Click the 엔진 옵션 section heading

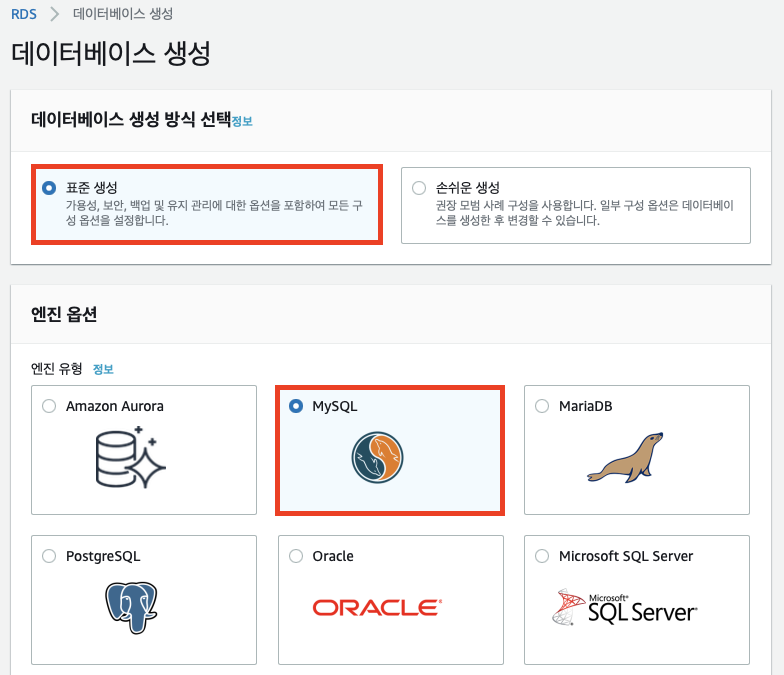coord(64,314)
